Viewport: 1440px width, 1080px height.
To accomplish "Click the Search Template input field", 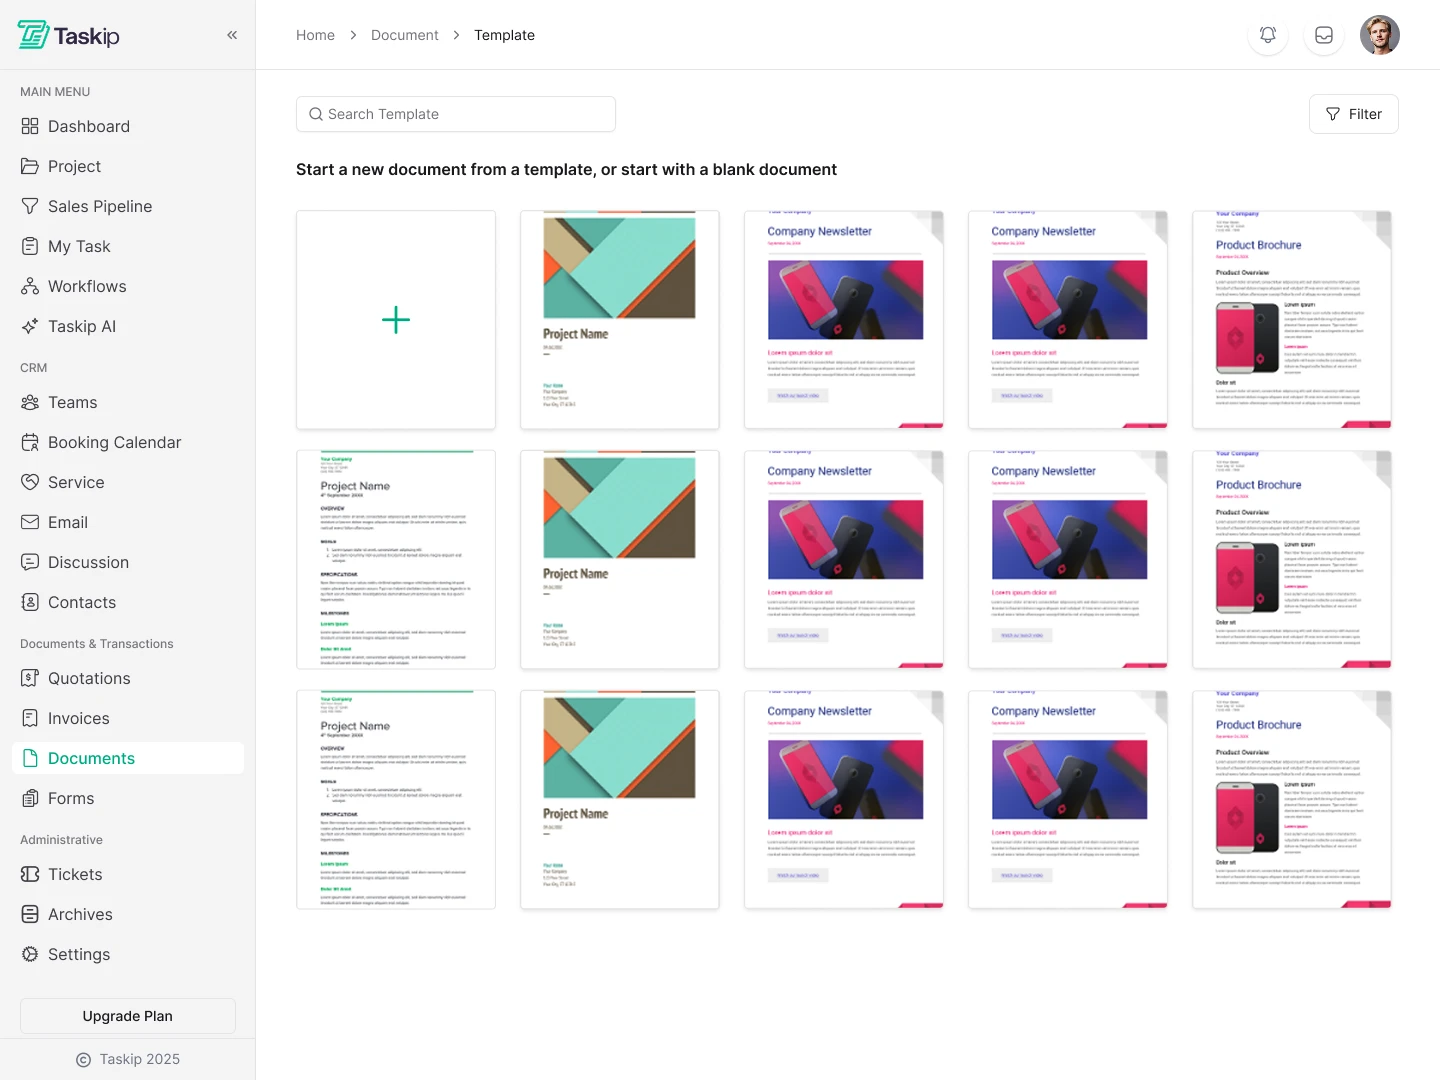I will coord(456,114).
